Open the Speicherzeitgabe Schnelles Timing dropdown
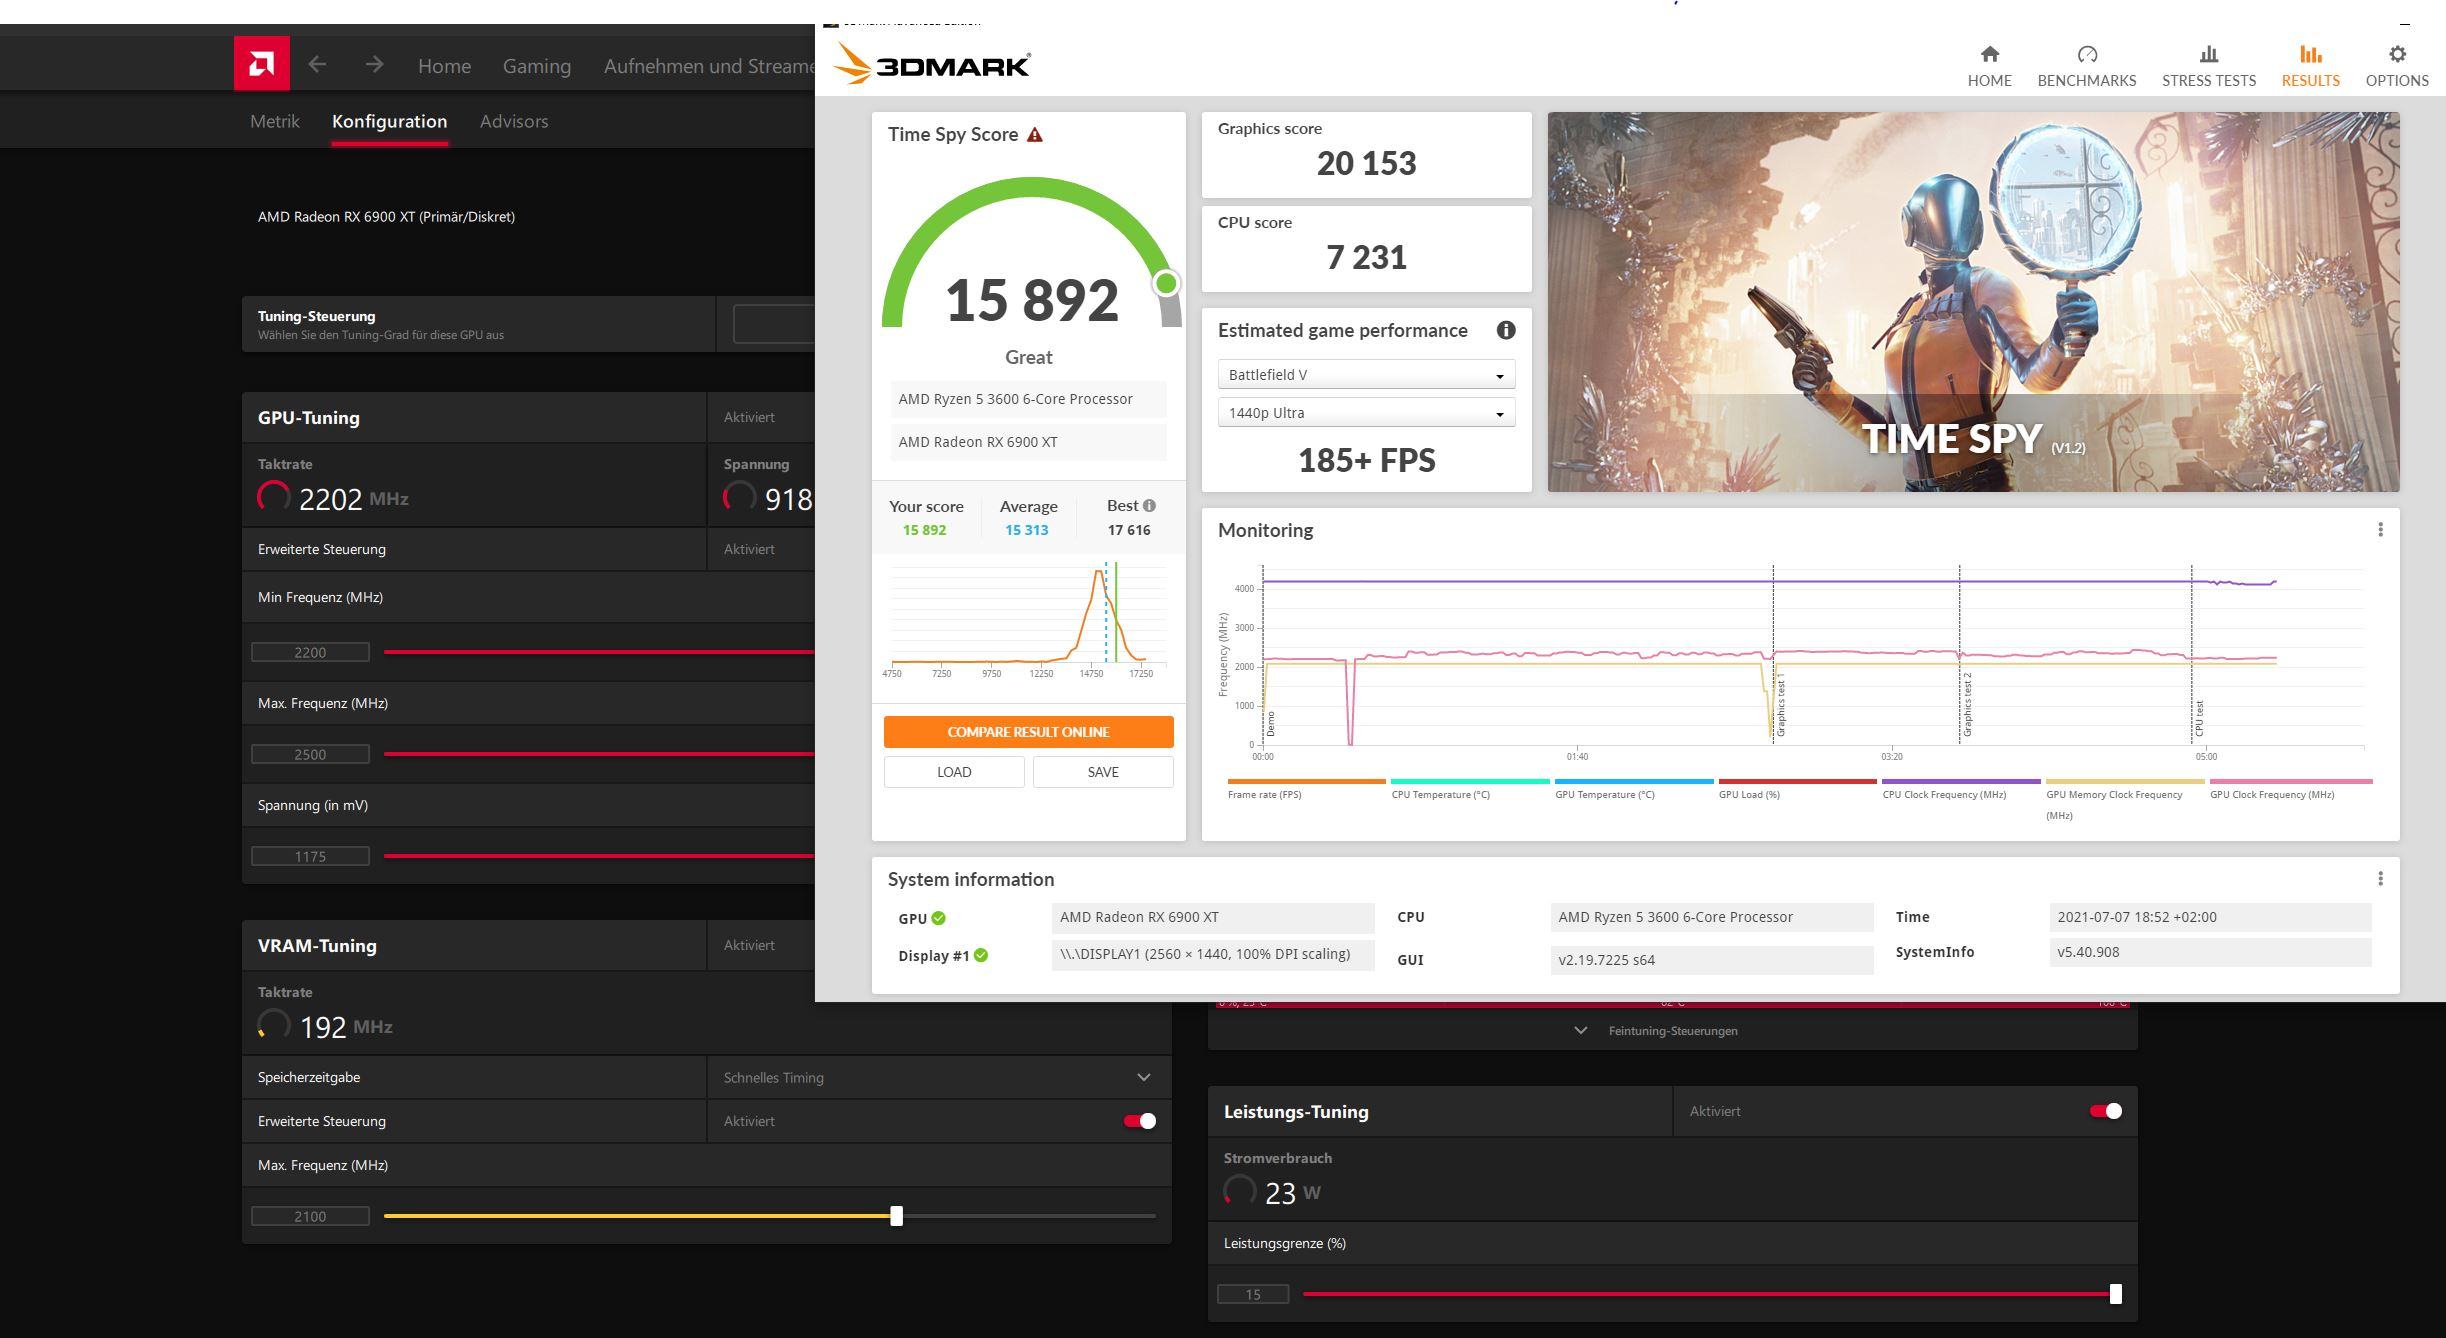 [938, 1077]
